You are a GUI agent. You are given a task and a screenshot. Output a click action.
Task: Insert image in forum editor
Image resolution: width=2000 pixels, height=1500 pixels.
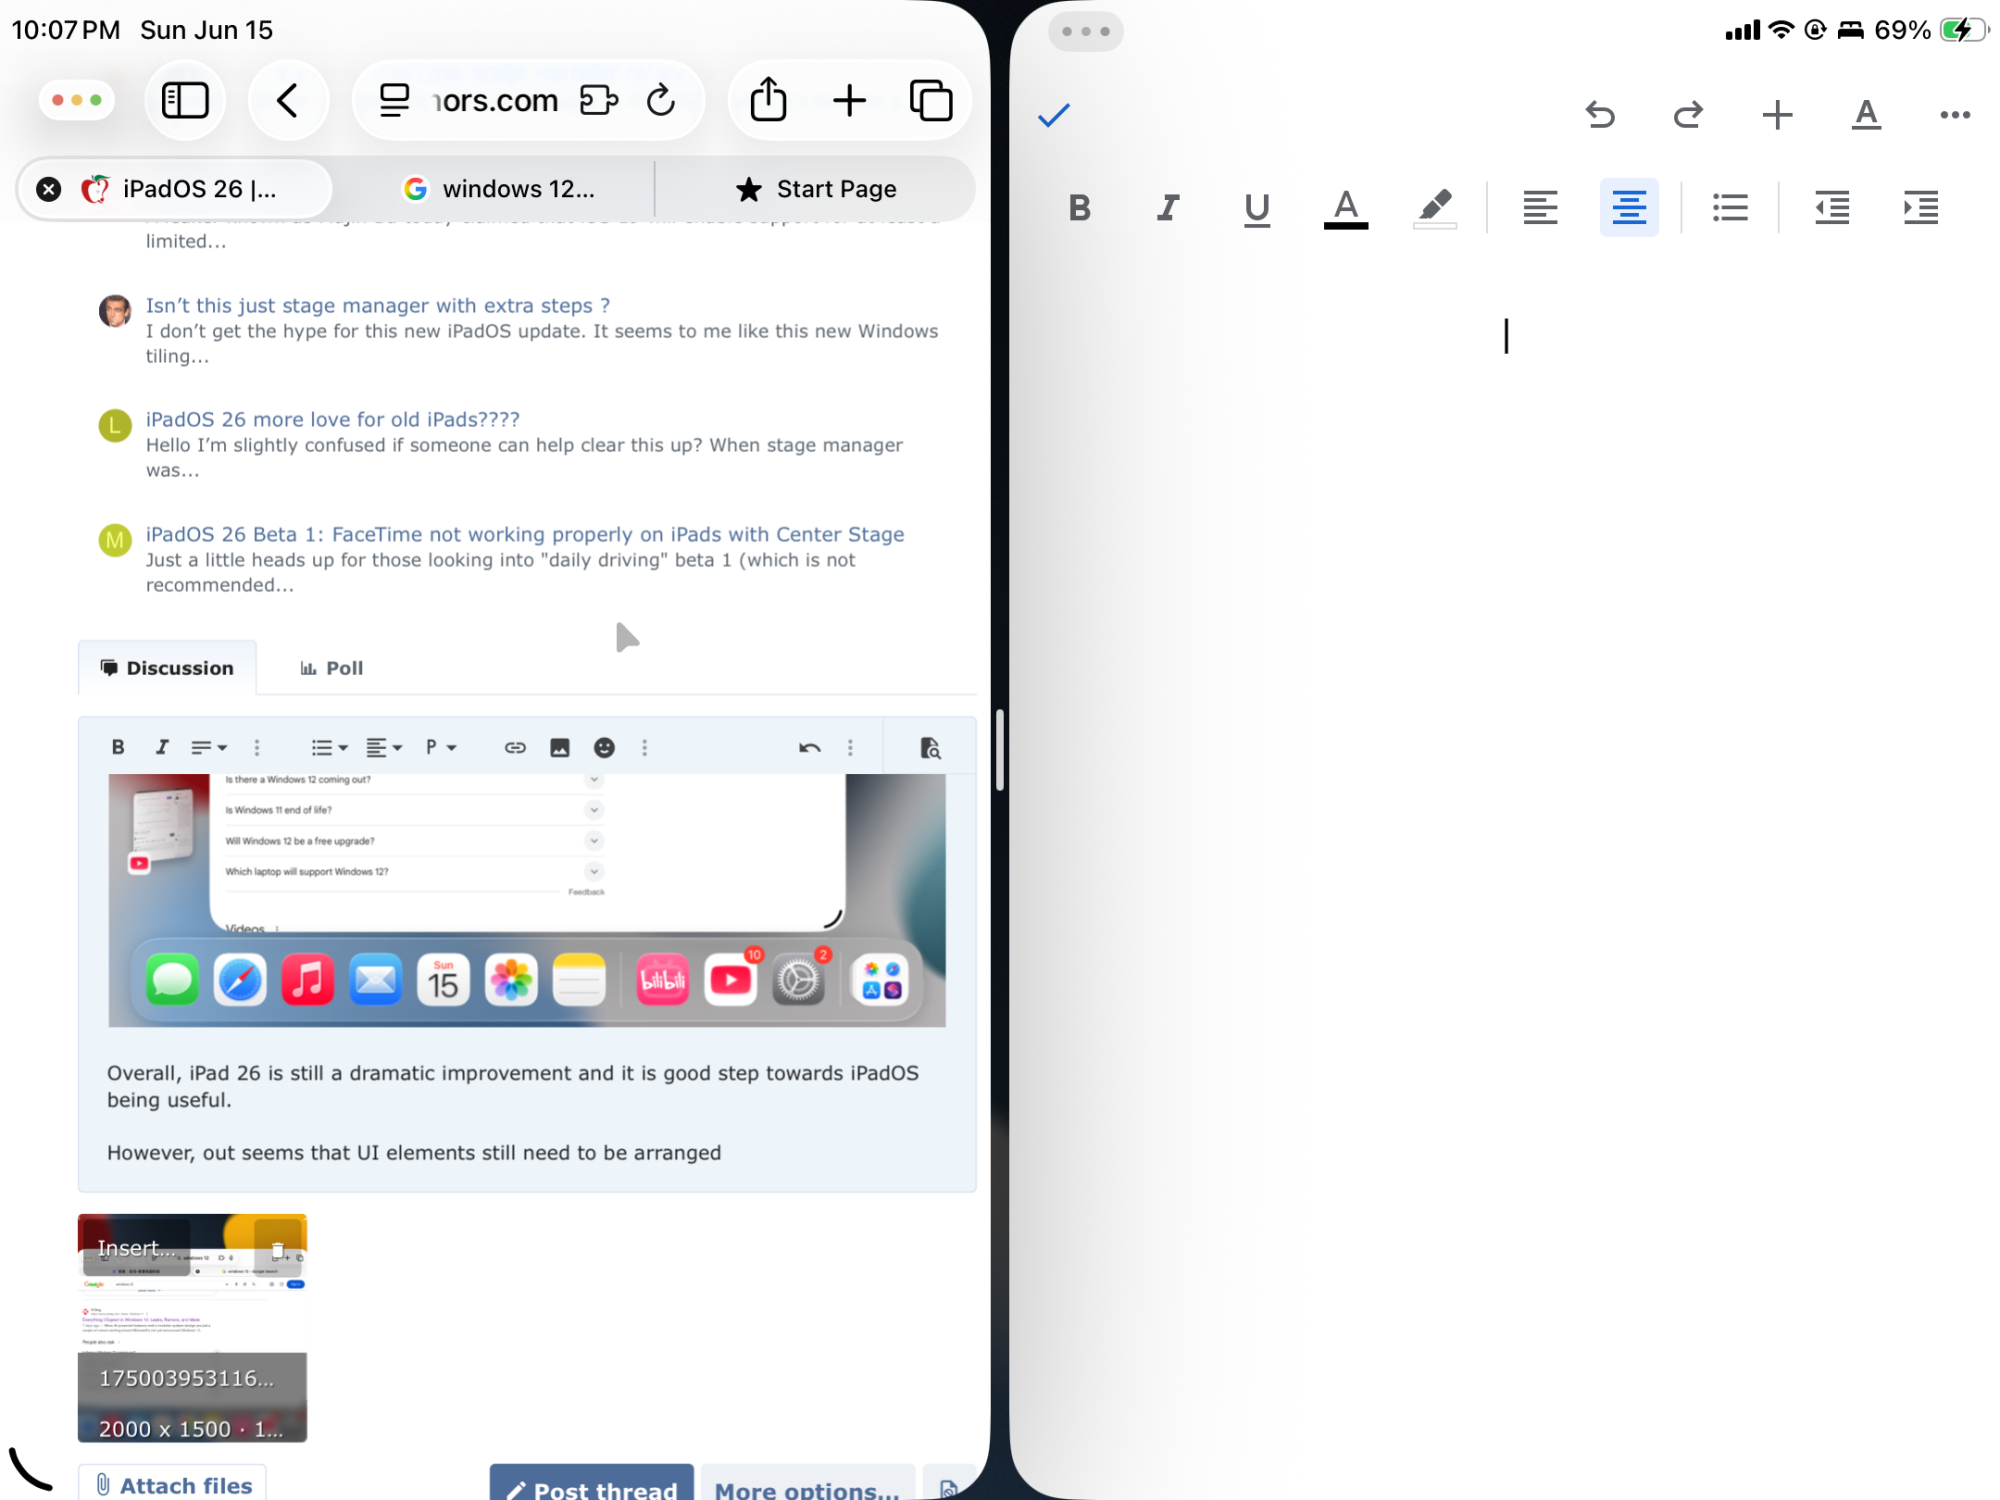coord(560,747)
